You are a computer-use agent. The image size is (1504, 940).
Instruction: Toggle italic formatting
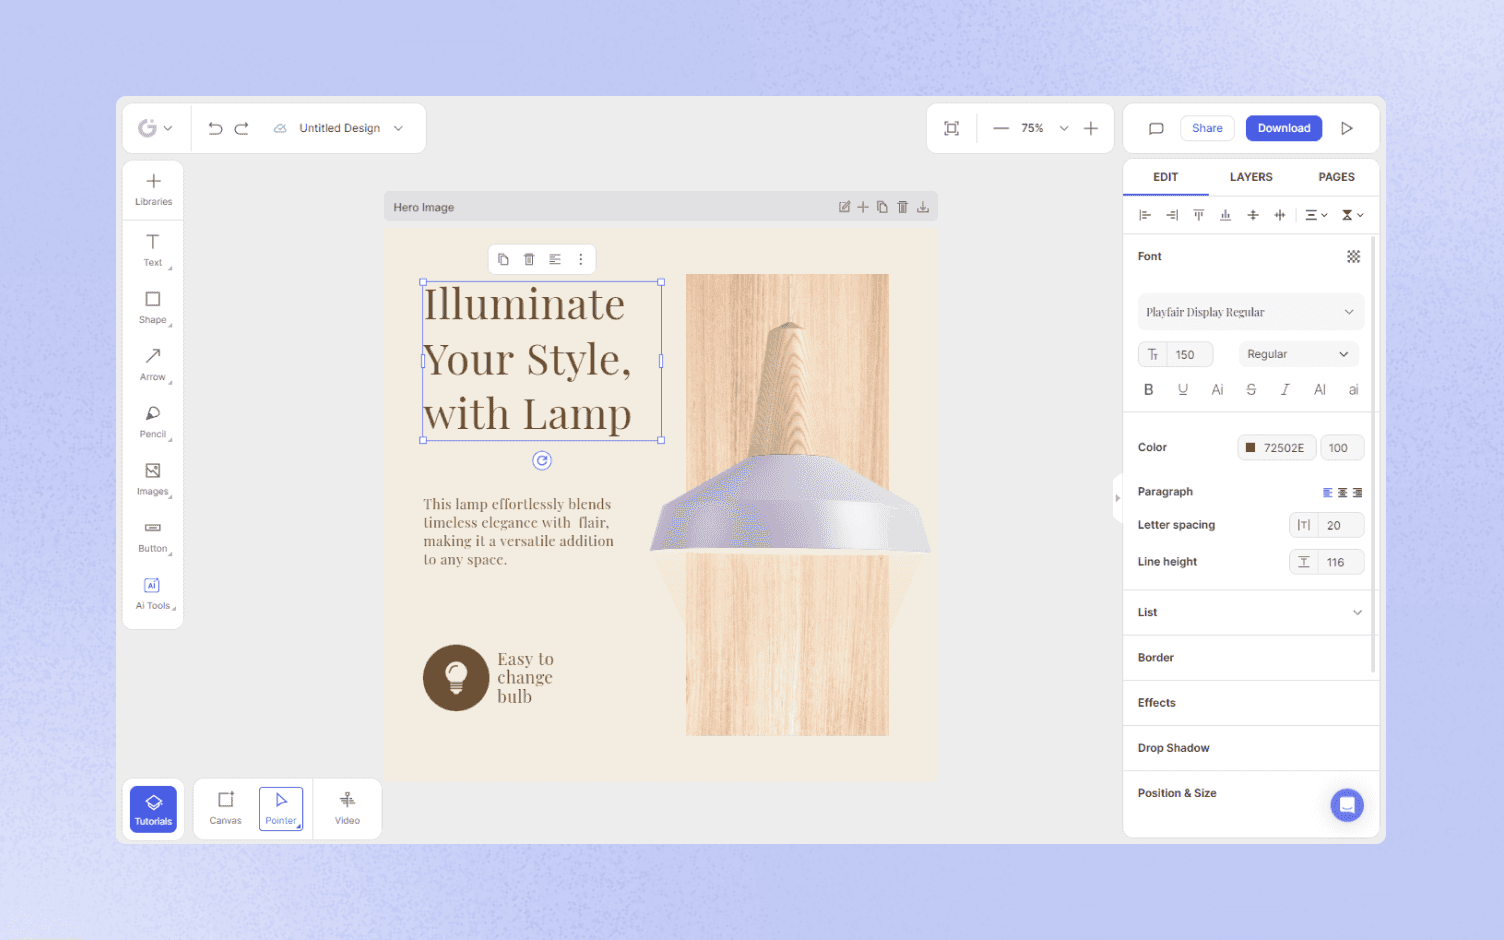(1285, 390)
